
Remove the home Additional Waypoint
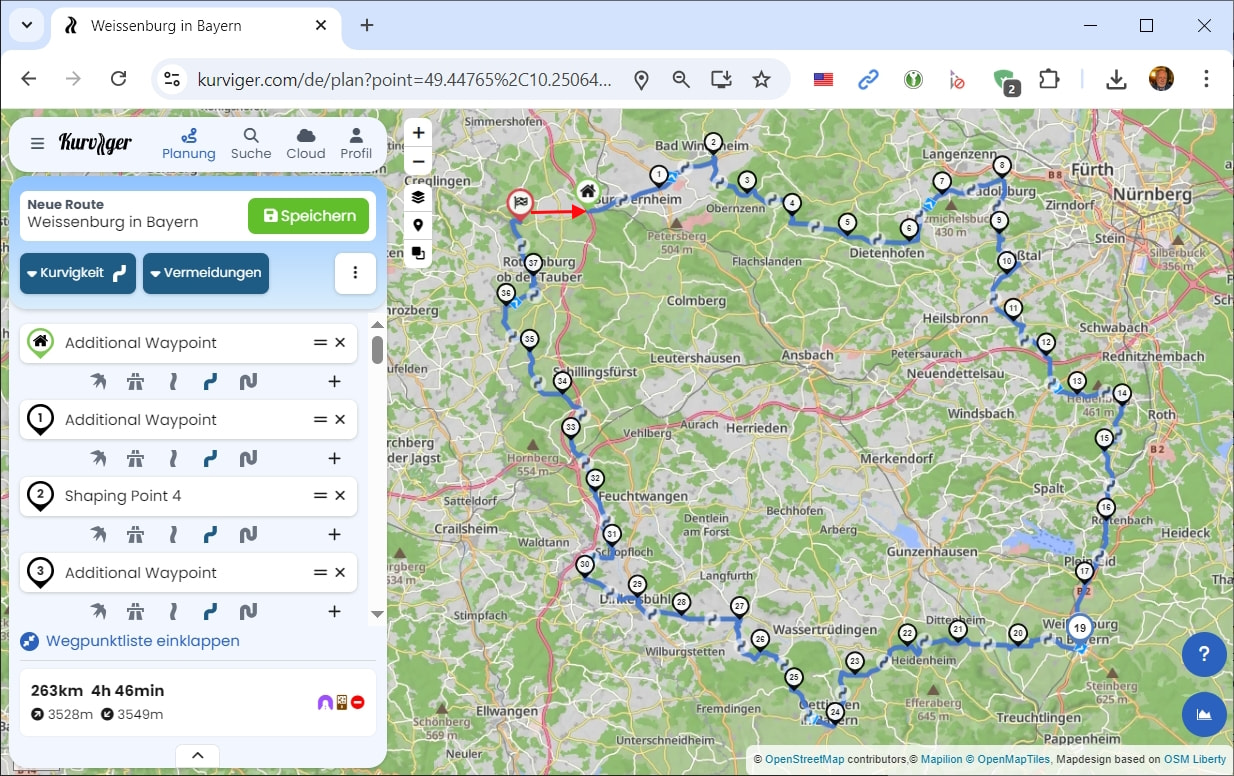click(x=340, y=343)
